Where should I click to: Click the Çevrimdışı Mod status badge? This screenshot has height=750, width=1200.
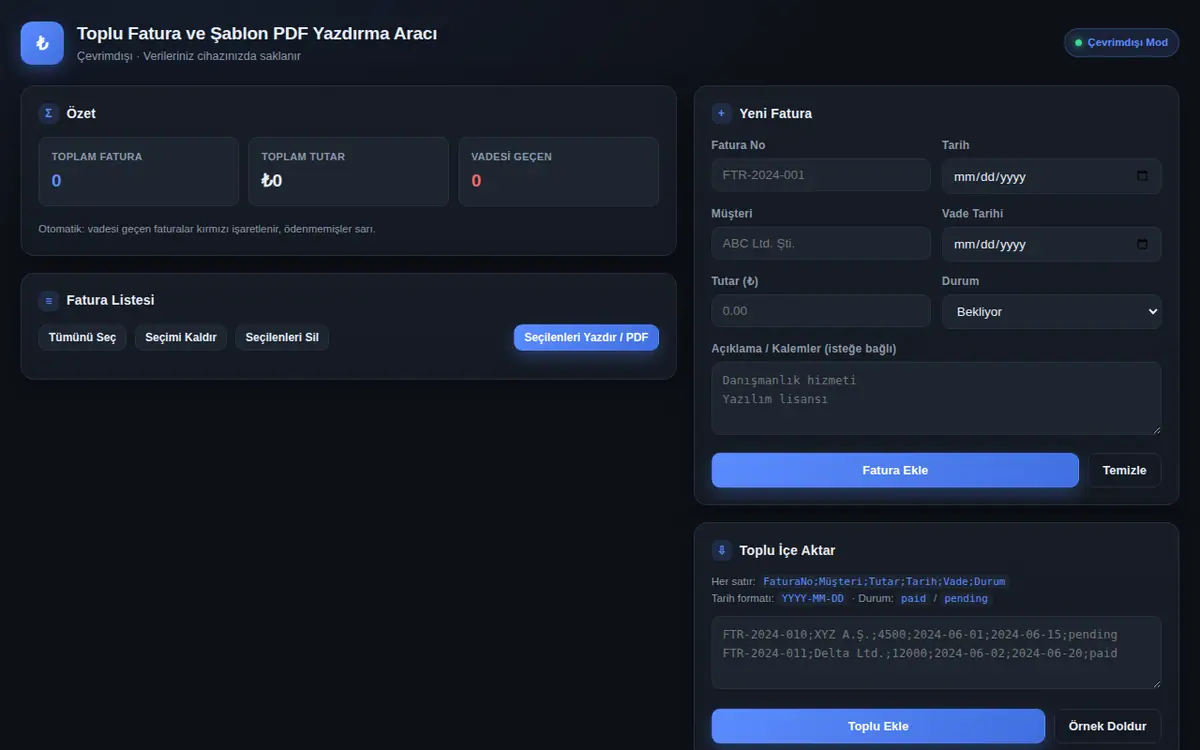pyautogui.click(x=1122, y=43)
